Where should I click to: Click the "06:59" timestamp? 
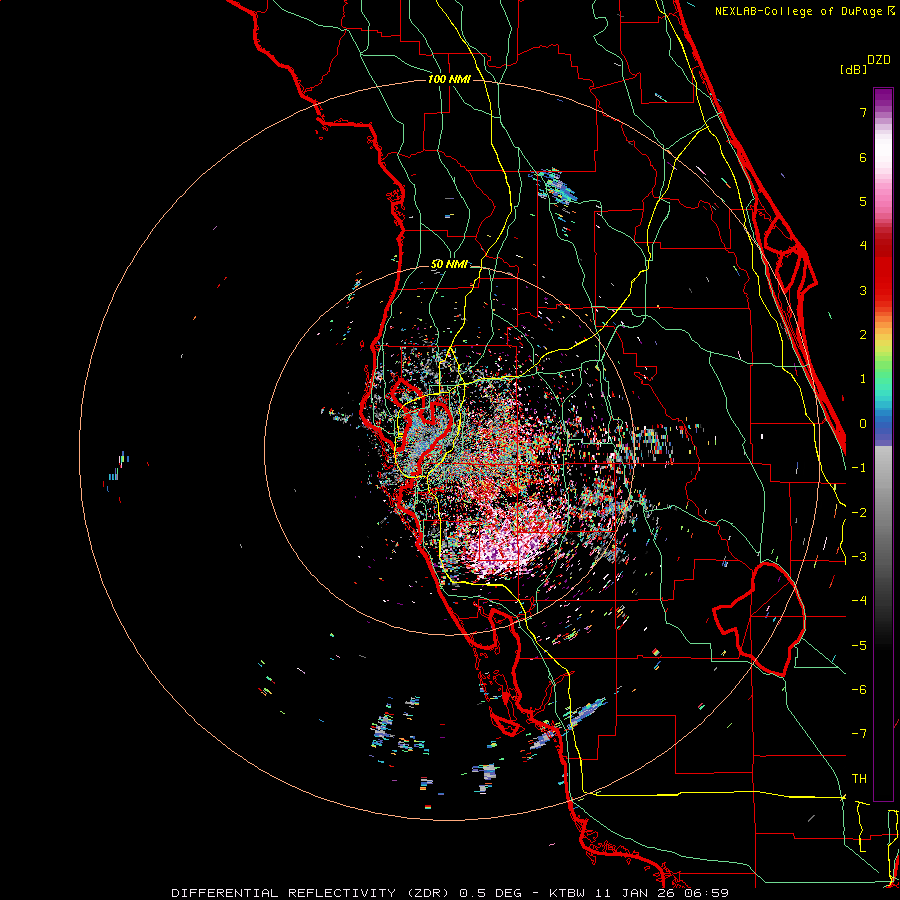(707, 893)
